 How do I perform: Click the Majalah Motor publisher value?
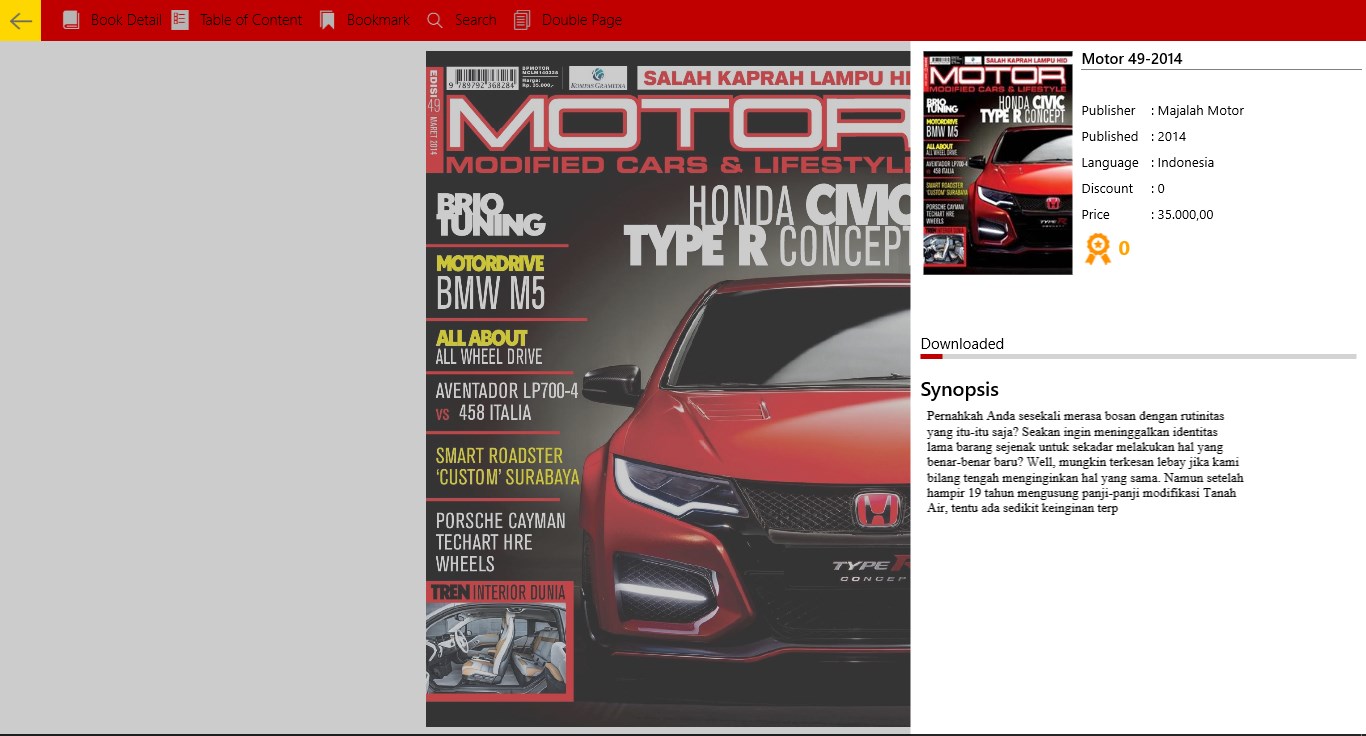coord(1200,111)
